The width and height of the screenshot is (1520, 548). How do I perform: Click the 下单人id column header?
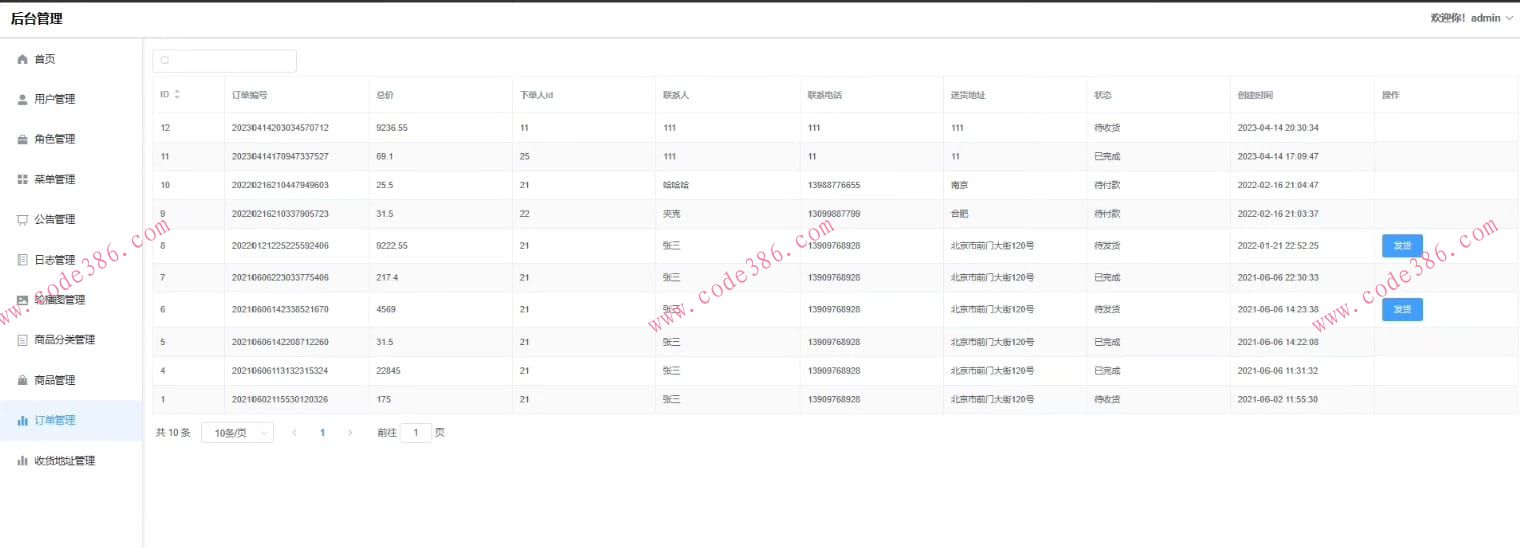tap(537, 95)
